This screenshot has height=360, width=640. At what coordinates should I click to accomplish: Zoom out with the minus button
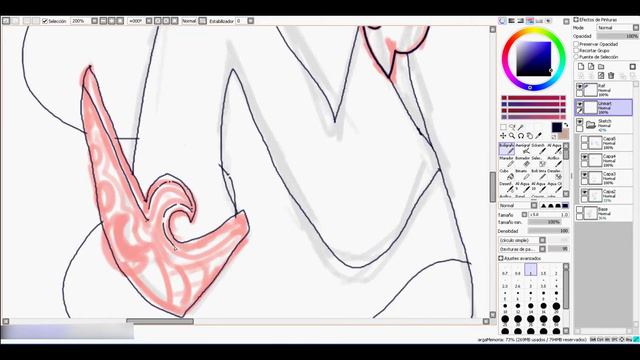tap(103, 21)
